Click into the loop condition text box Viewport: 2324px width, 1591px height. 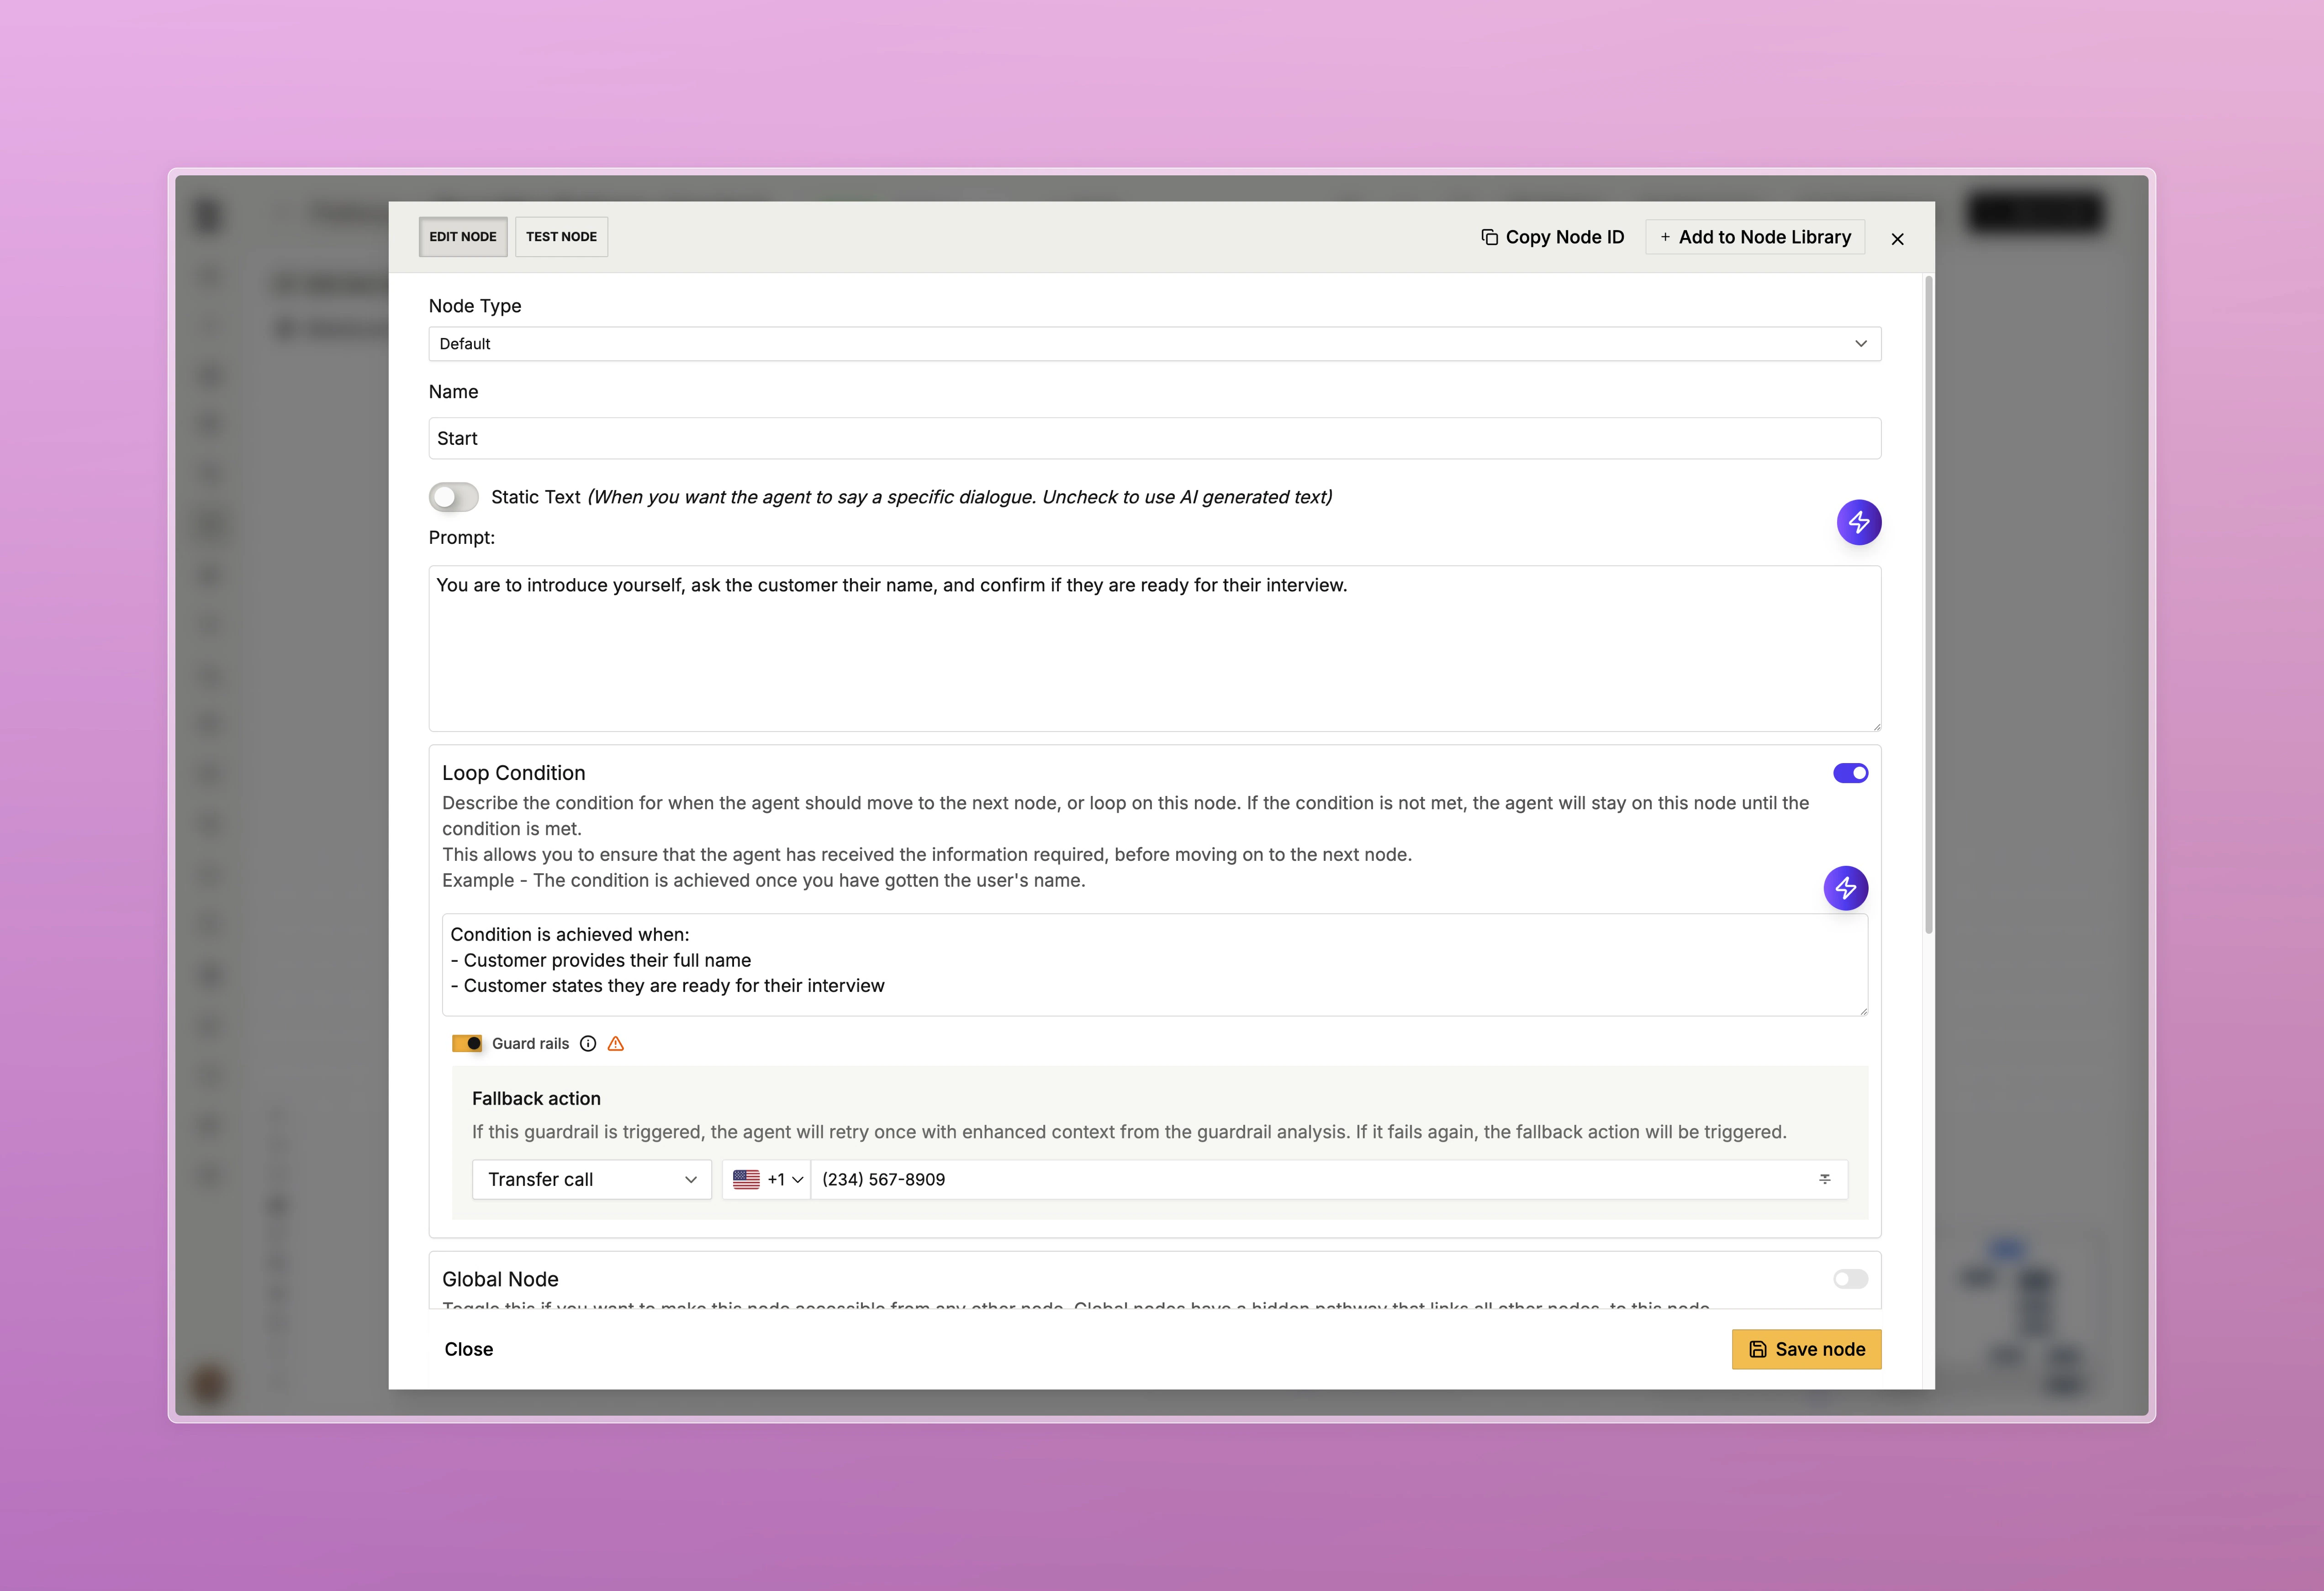[1155, 965]
